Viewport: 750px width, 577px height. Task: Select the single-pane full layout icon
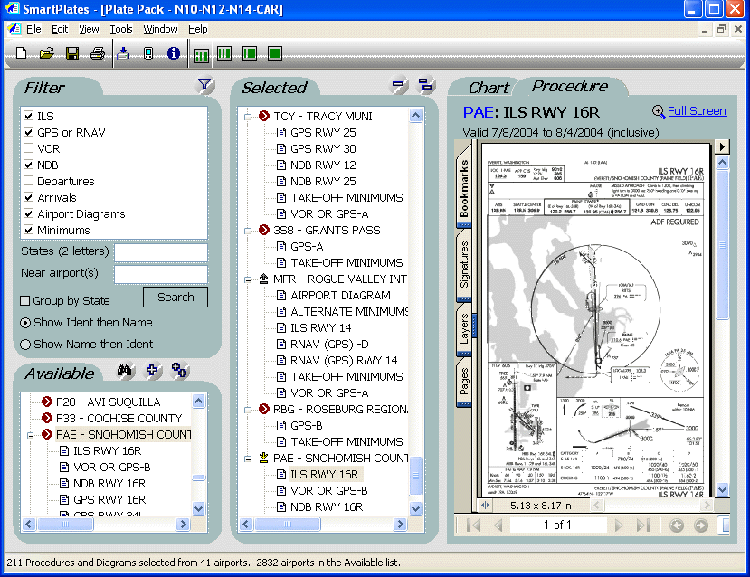point(275,53)
